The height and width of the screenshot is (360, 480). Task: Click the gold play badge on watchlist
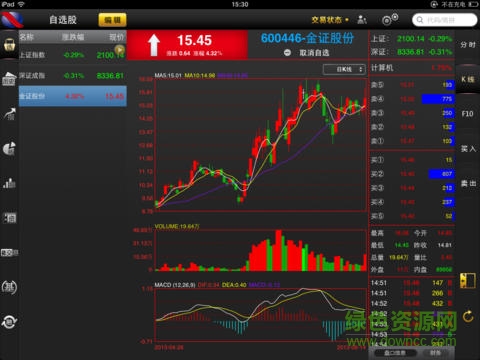(x=120, y=50)
